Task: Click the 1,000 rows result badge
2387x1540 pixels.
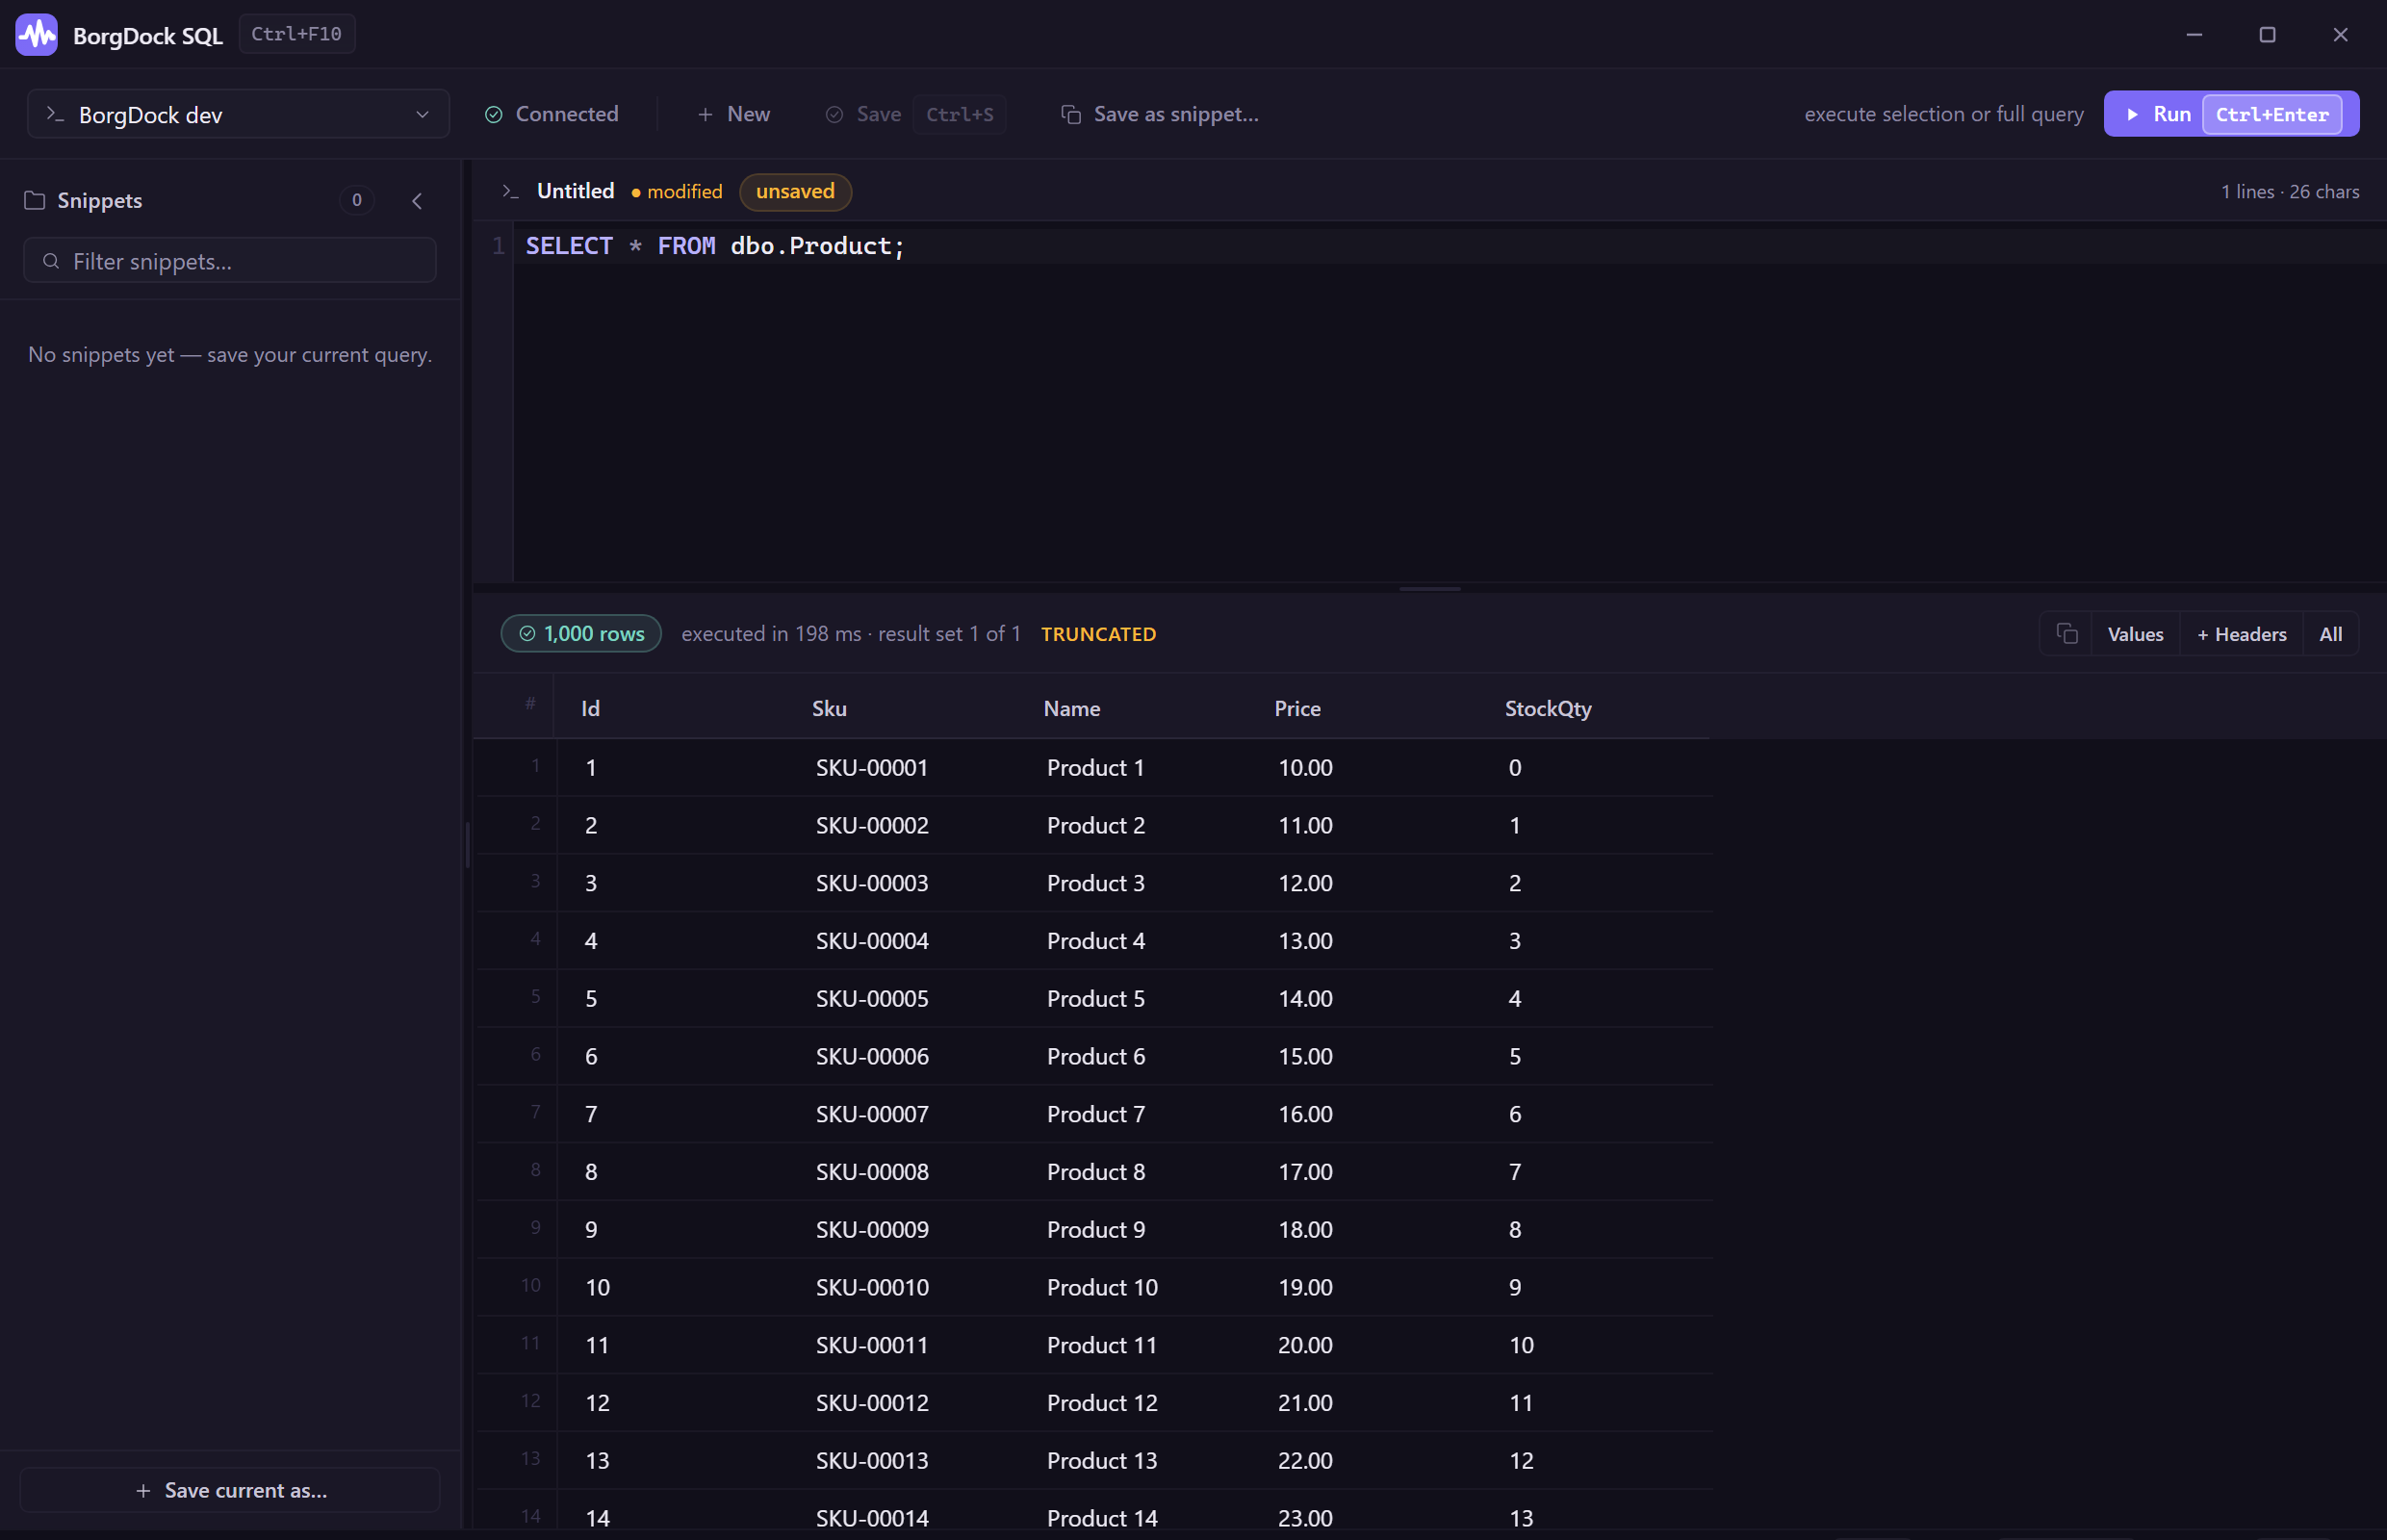Action: (581, 634)
